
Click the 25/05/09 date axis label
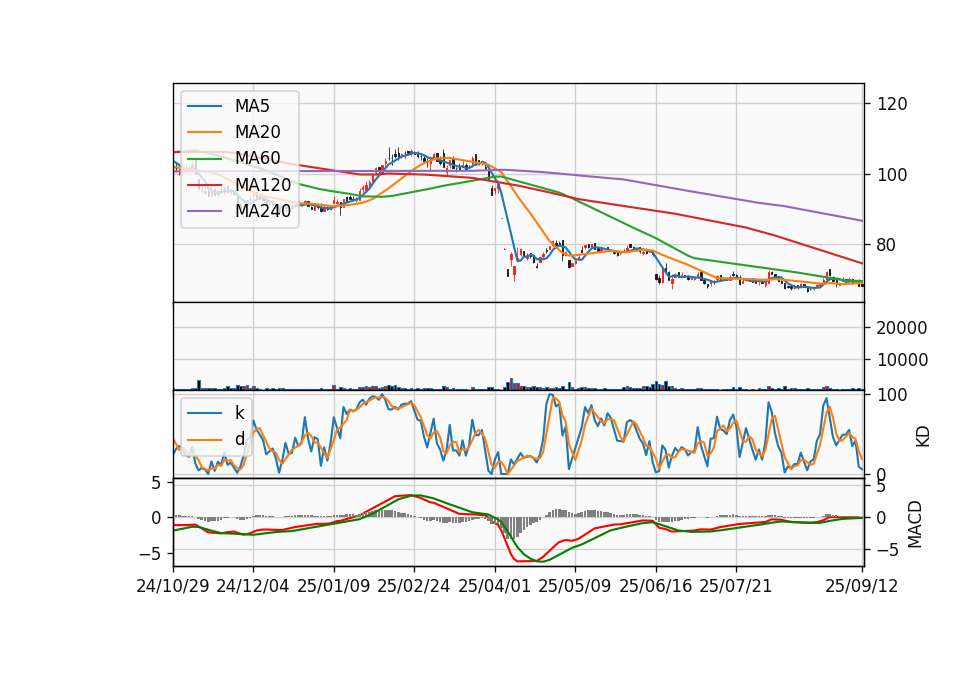pyautogui.click(x=575, y=586)
